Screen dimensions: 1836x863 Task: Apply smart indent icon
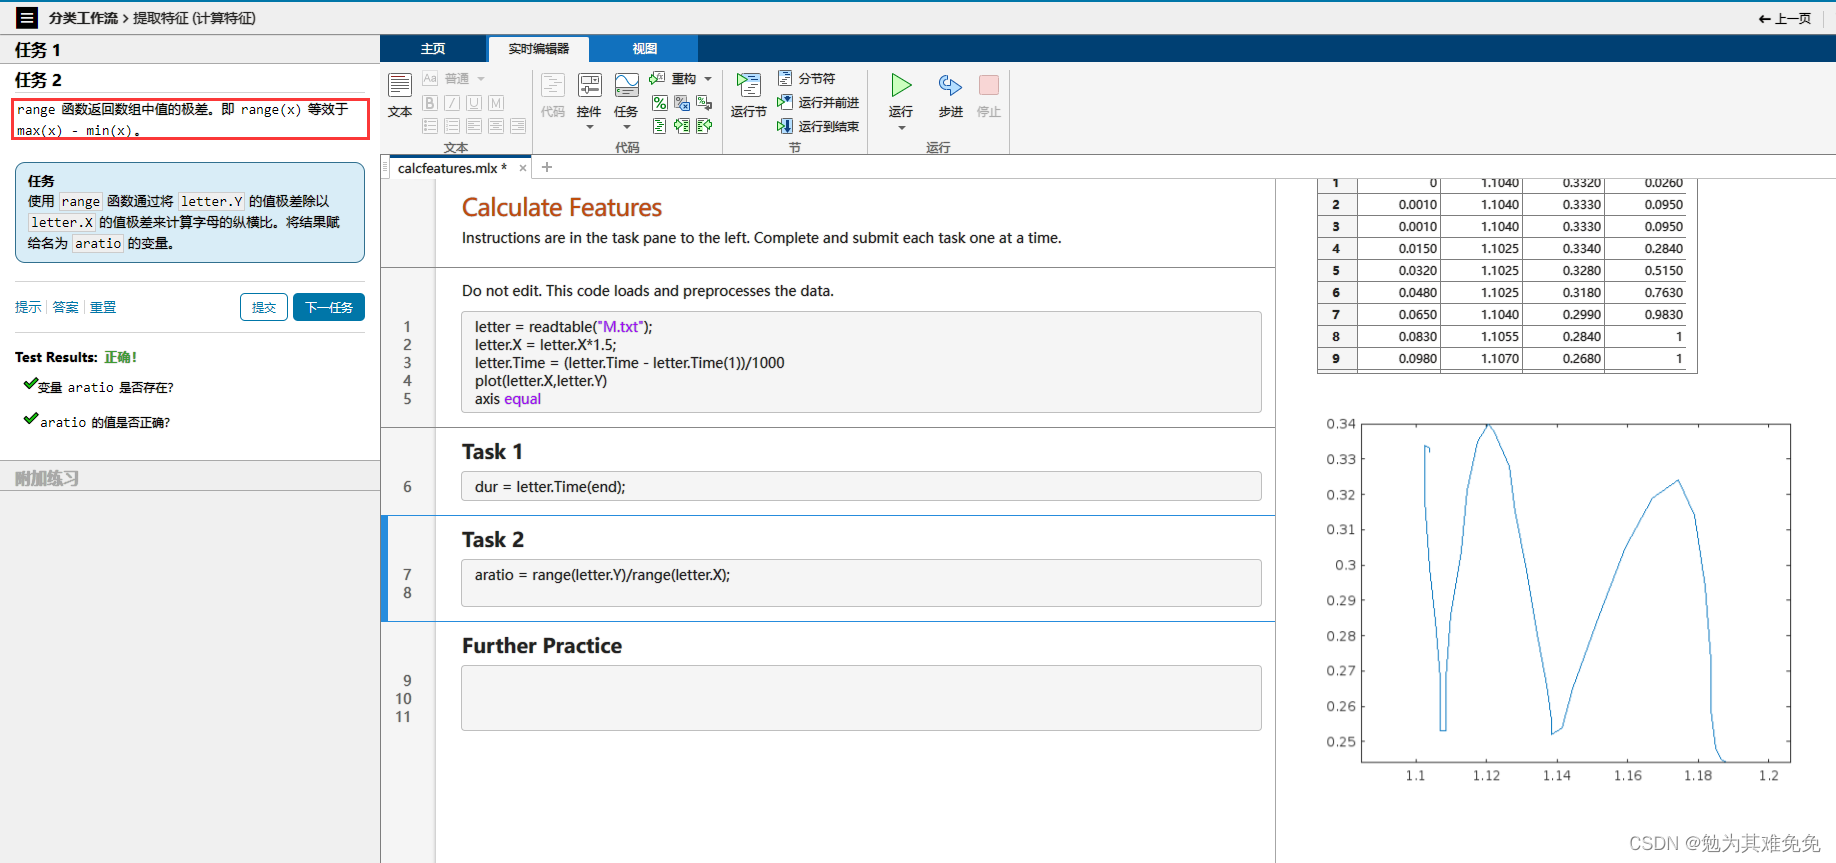pos(660,126)
